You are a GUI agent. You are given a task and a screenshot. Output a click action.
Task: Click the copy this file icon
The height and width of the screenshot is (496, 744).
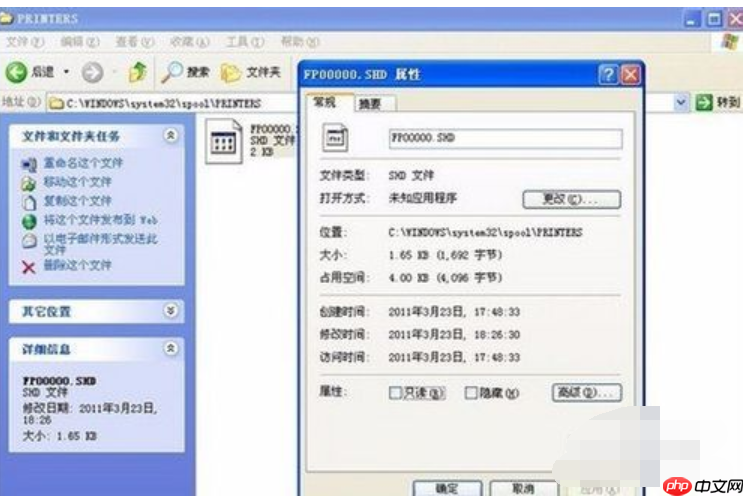(x=29, y=202)
